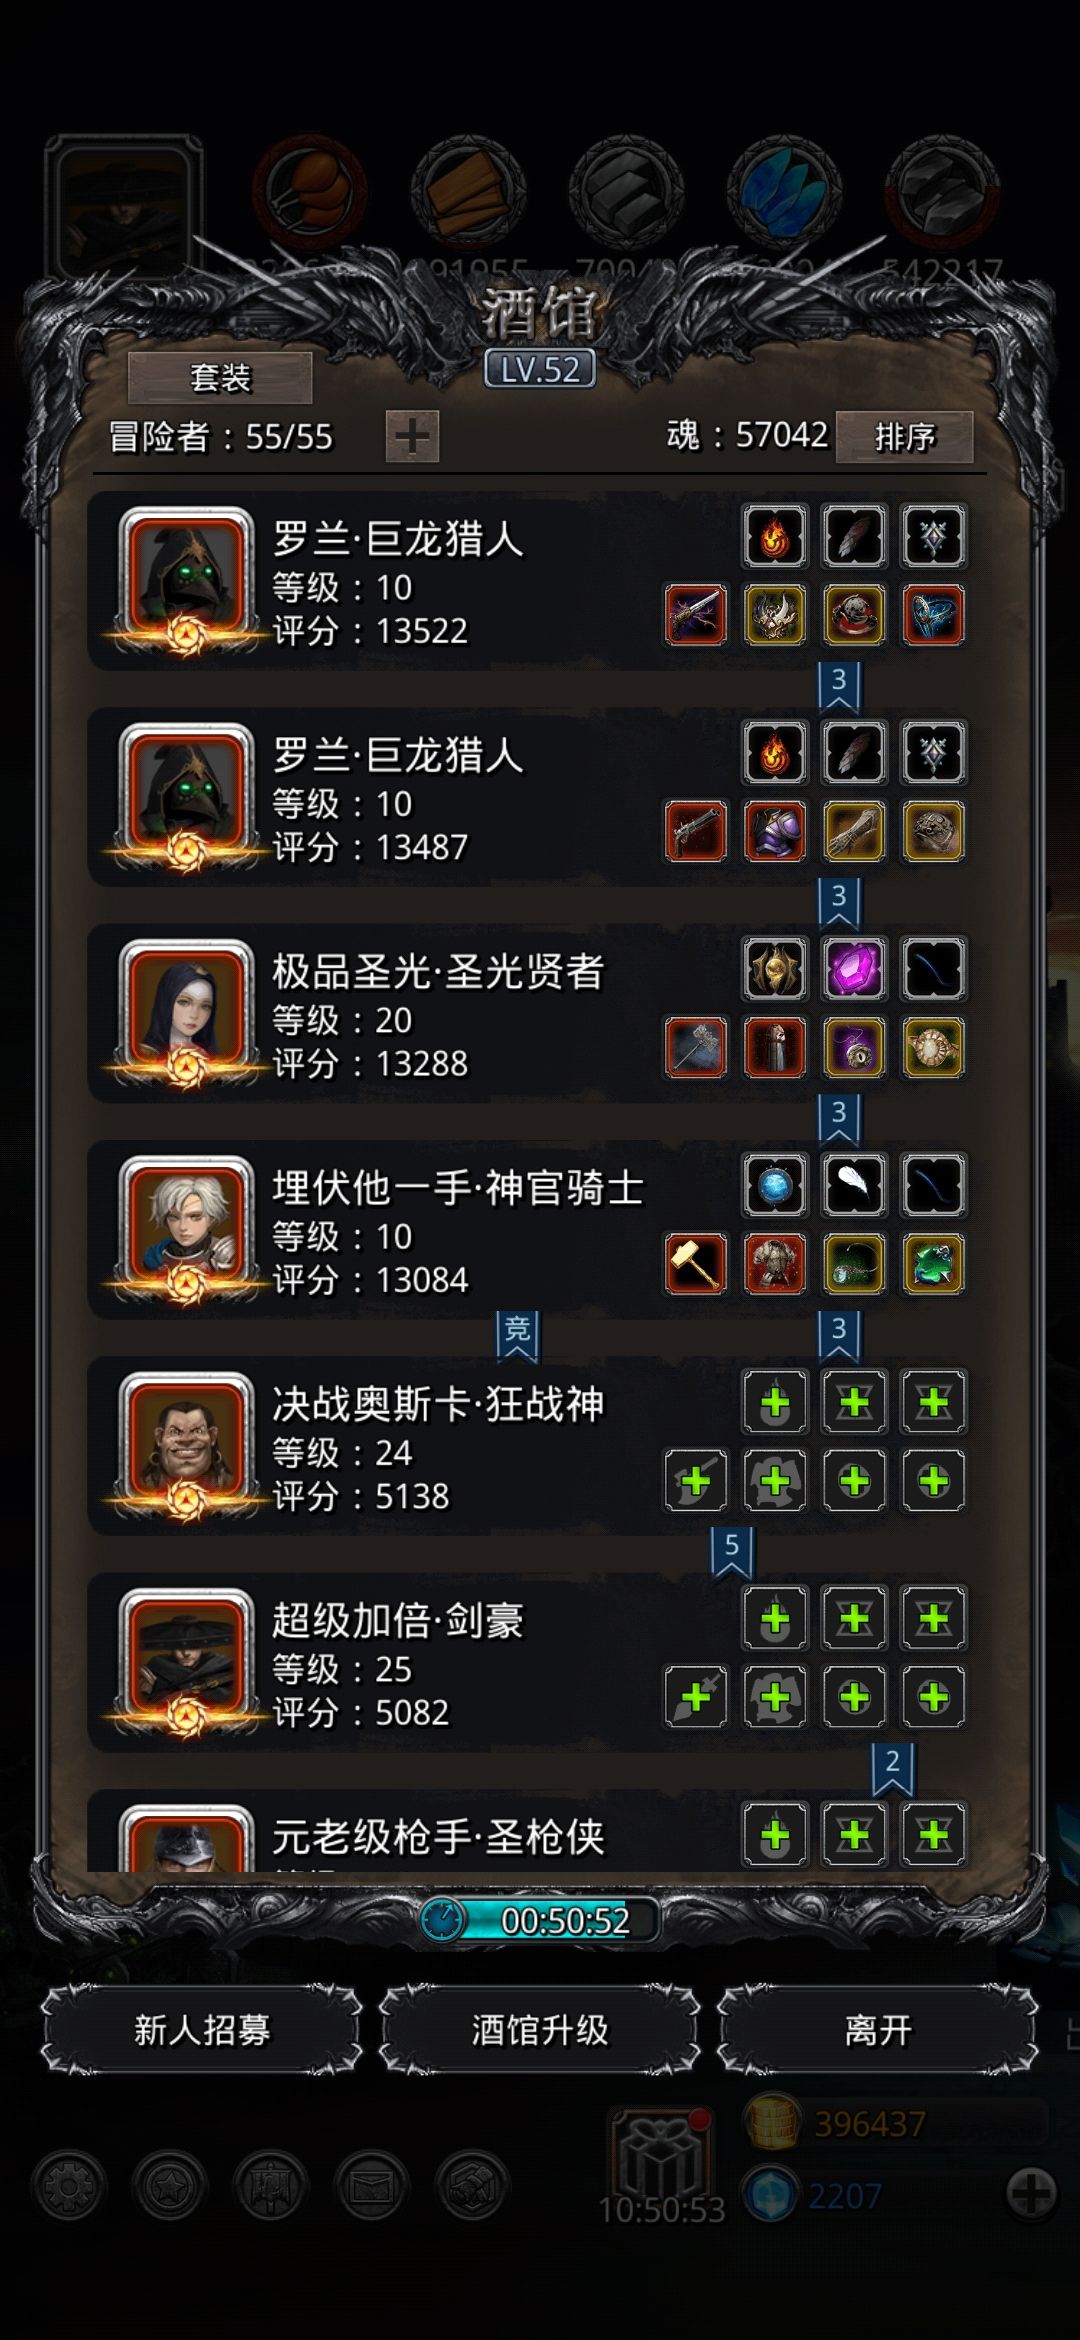Tap empty armor slot of 剑豪
This screenshot has height=2340, width=1080.
pyautogui.click(x=775, y=1696)
